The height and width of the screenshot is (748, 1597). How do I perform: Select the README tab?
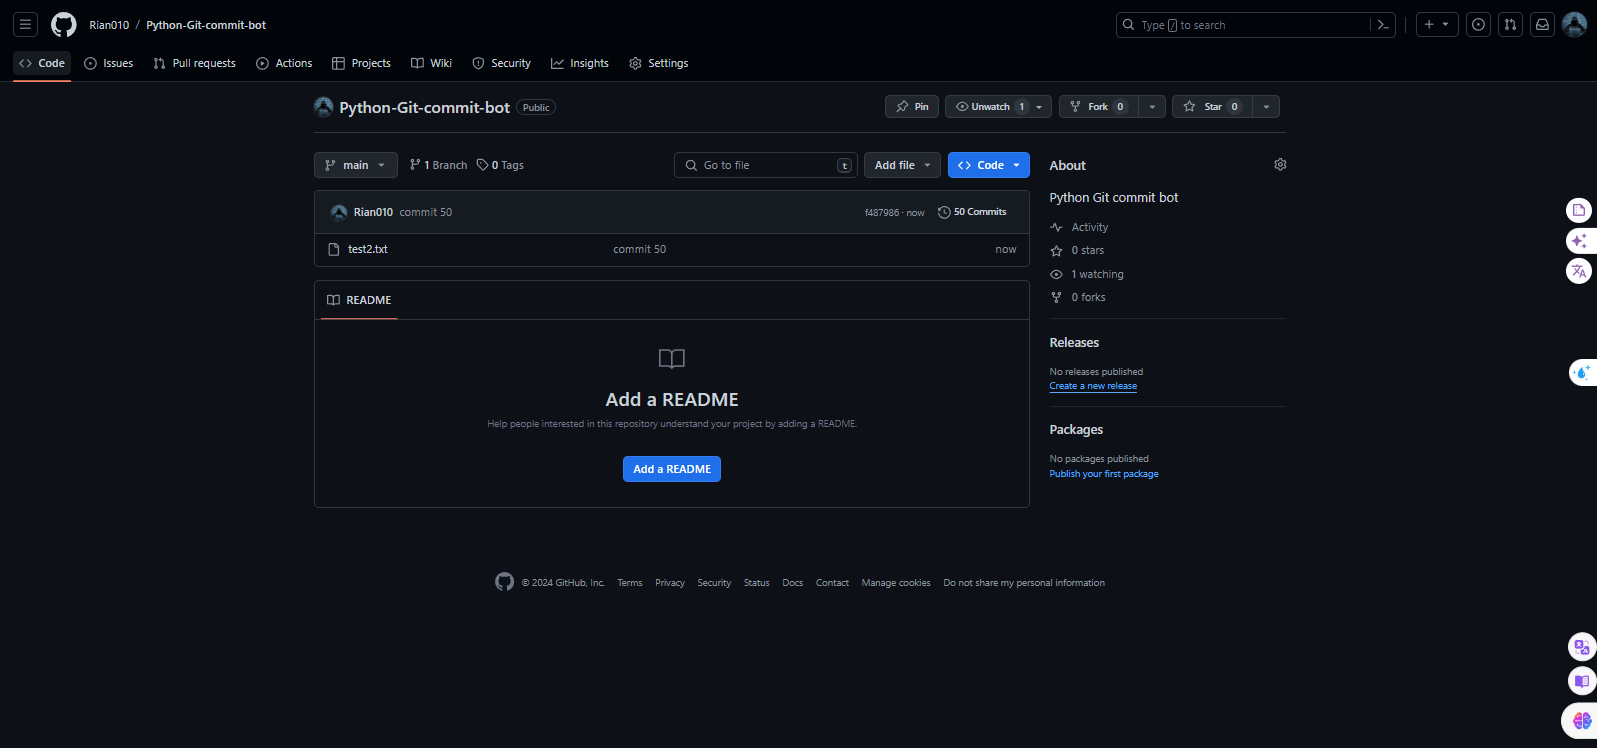[359, 300]
